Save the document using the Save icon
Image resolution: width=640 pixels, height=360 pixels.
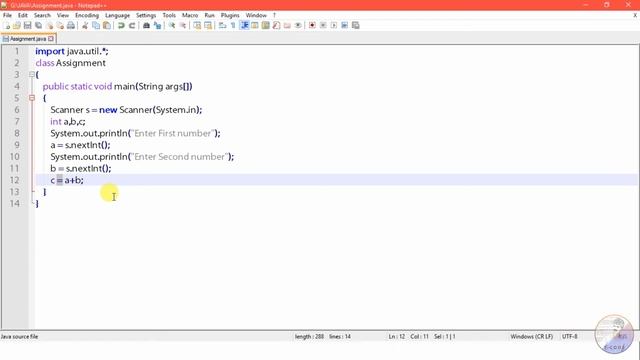click(27, 25)
